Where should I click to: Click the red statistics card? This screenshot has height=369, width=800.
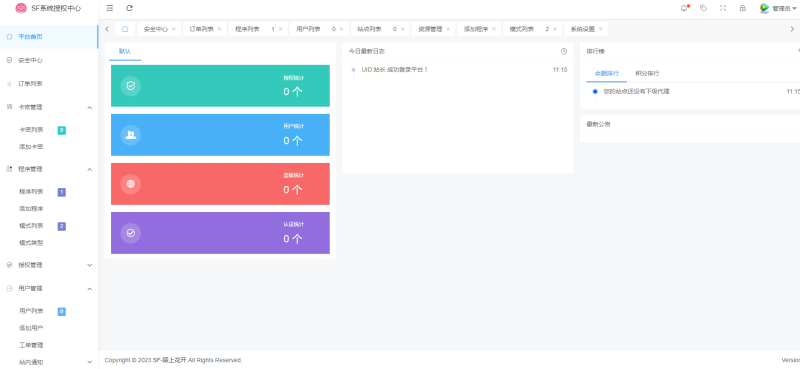220,184
